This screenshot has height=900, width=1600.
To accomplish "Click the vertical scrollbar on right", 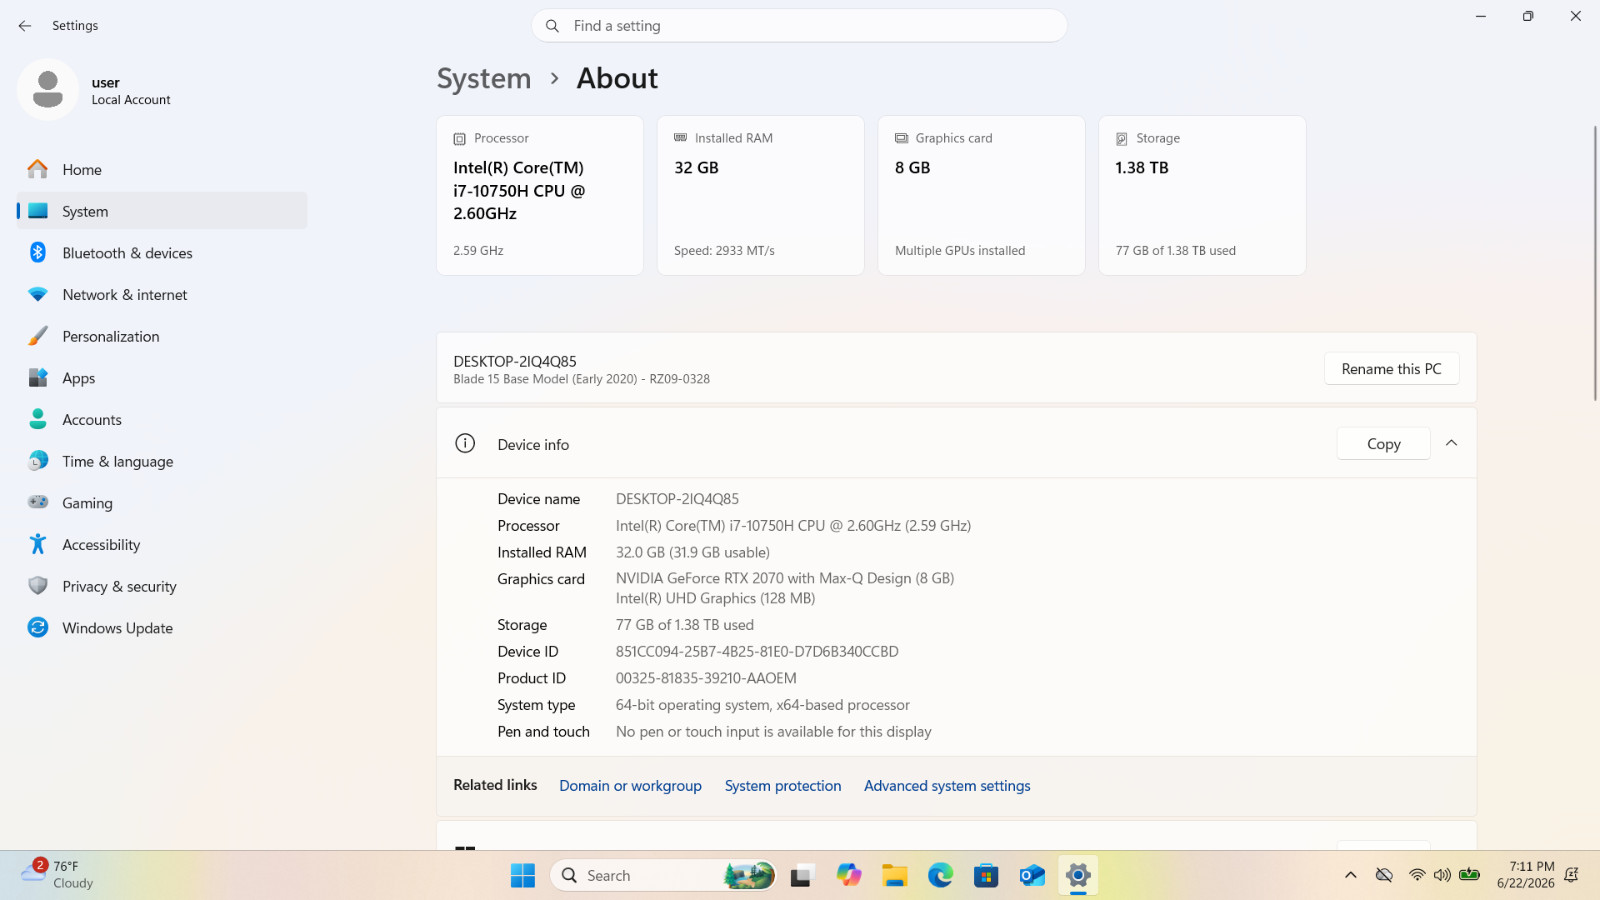I will tap(1594, 263).
